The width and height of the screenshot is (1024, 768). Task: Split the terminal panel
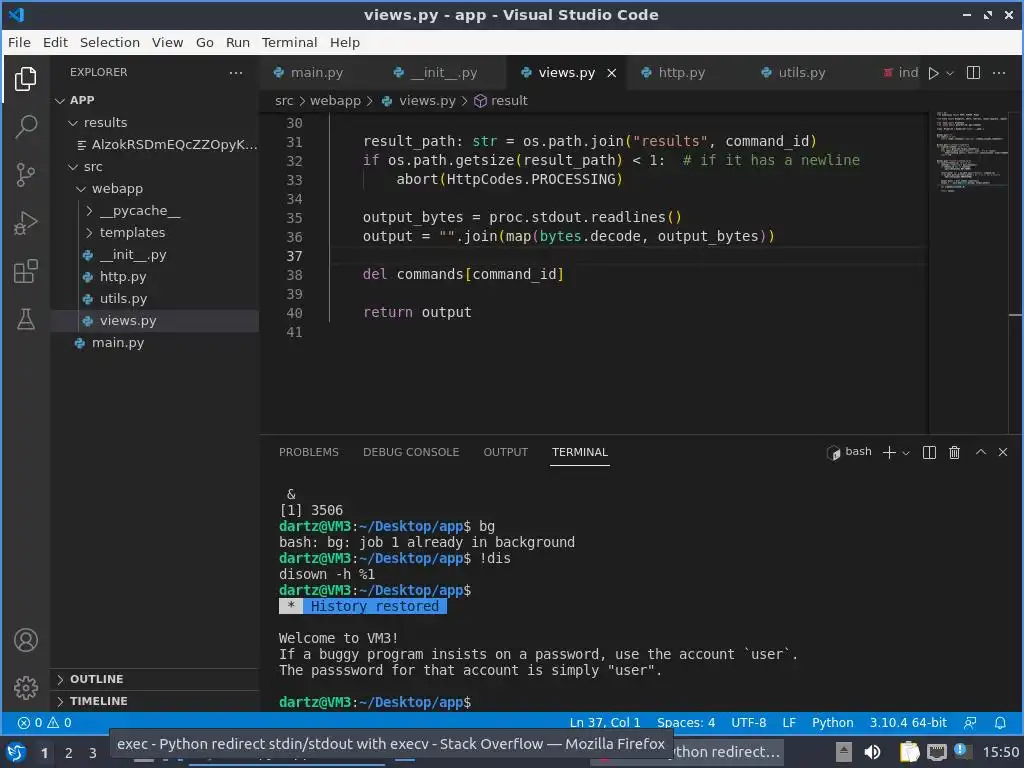point(929,452)
